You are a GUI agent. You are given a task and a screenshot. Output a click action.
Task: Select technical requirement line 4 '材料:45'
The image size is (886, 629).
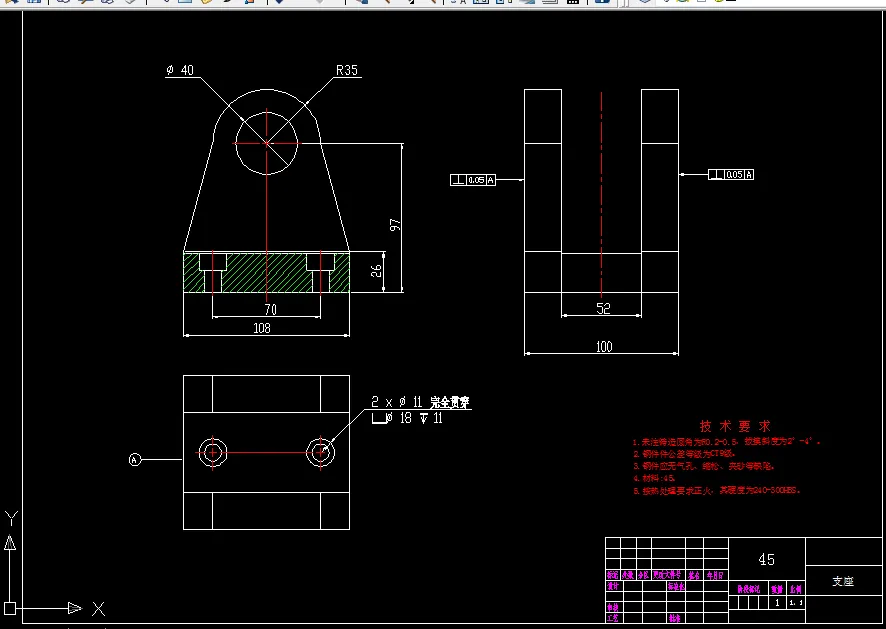(654, 478)
